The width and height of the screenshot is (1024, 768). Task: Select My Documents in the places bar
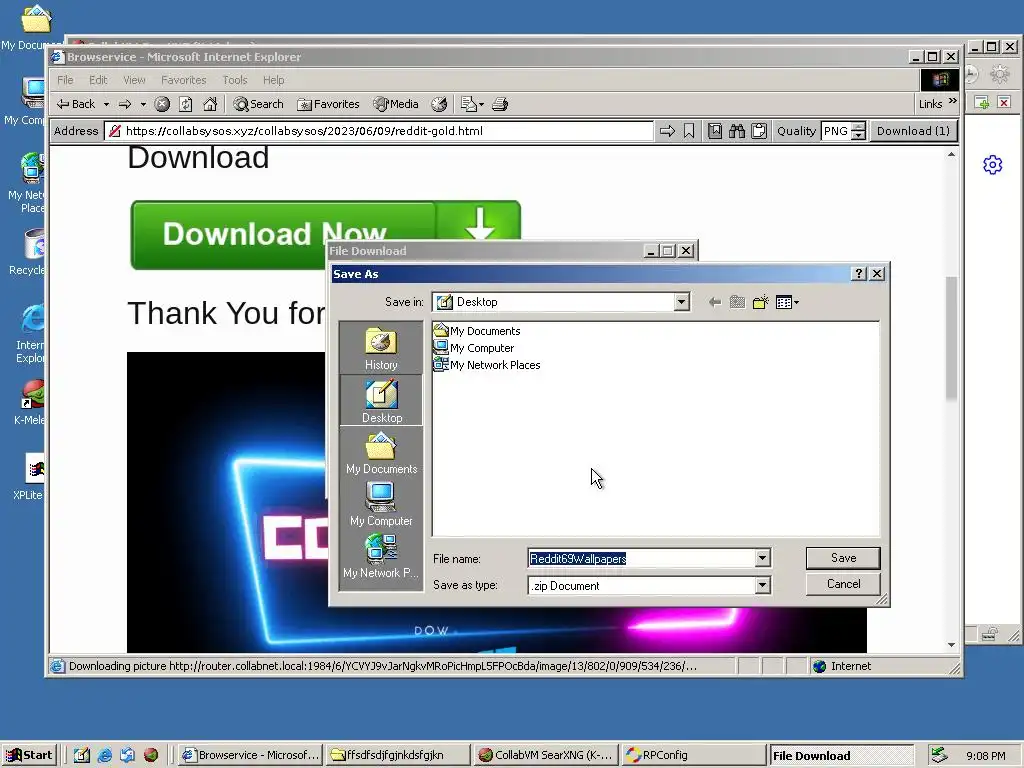pos(381,453)
